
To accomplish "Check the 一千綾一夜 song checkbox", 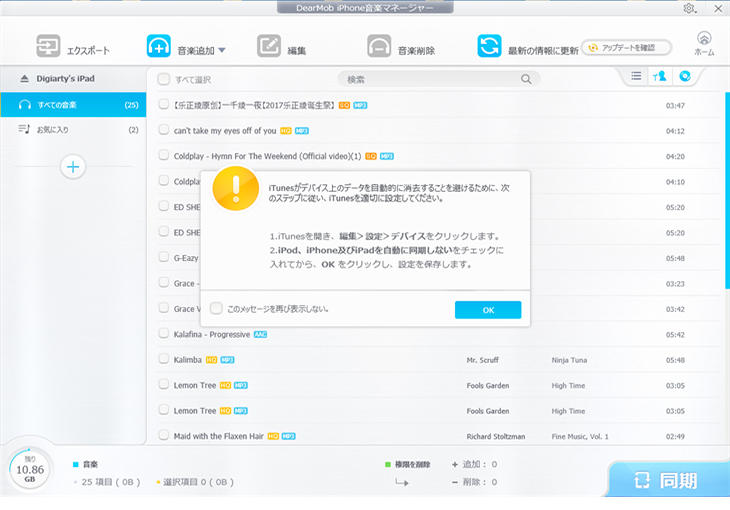I will point(163,104).
